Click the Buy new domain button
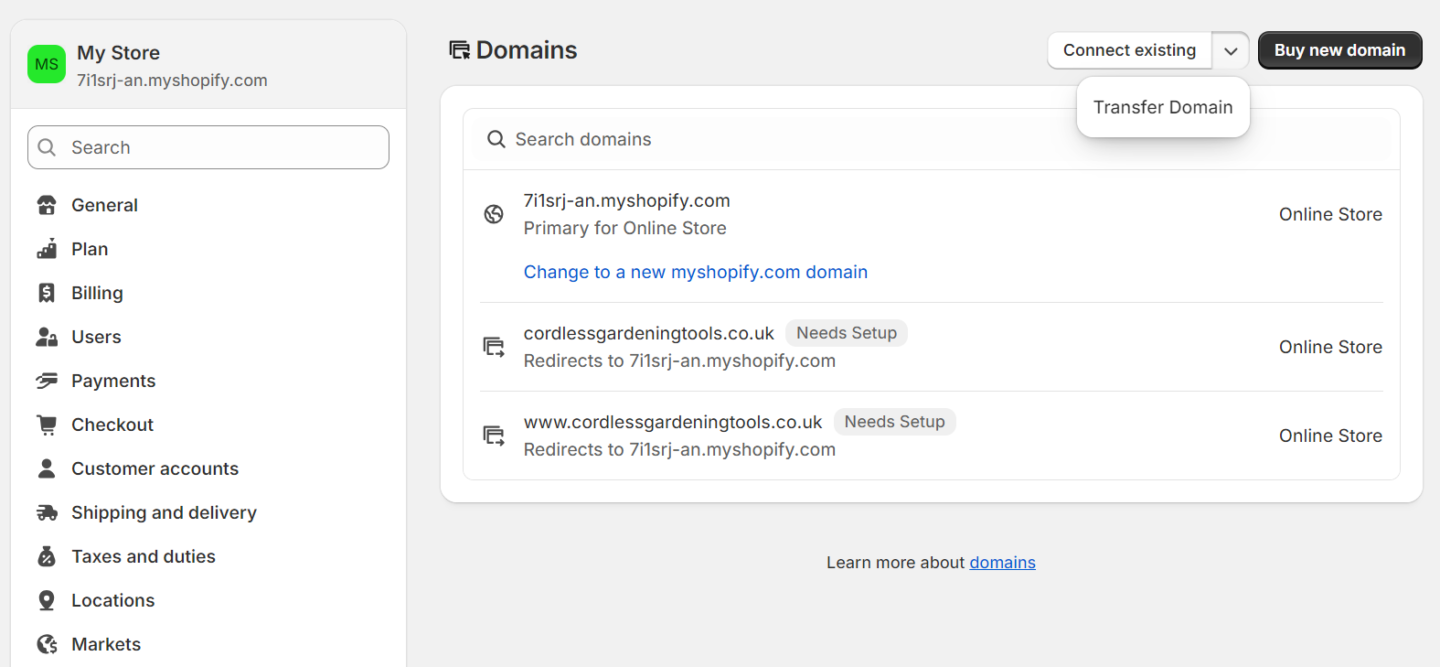1440x667 pixels. point(1340,50)
